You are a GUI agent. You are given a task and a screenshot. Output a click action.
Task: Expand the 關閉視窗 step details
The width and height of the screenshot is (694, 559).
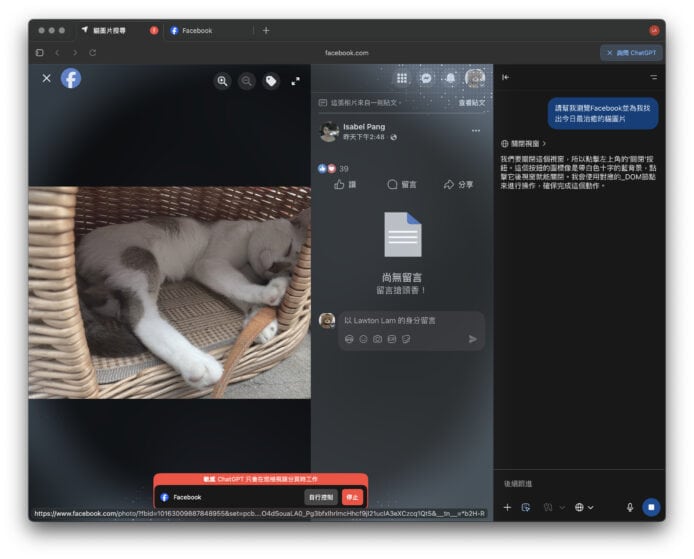pos(524,144)
